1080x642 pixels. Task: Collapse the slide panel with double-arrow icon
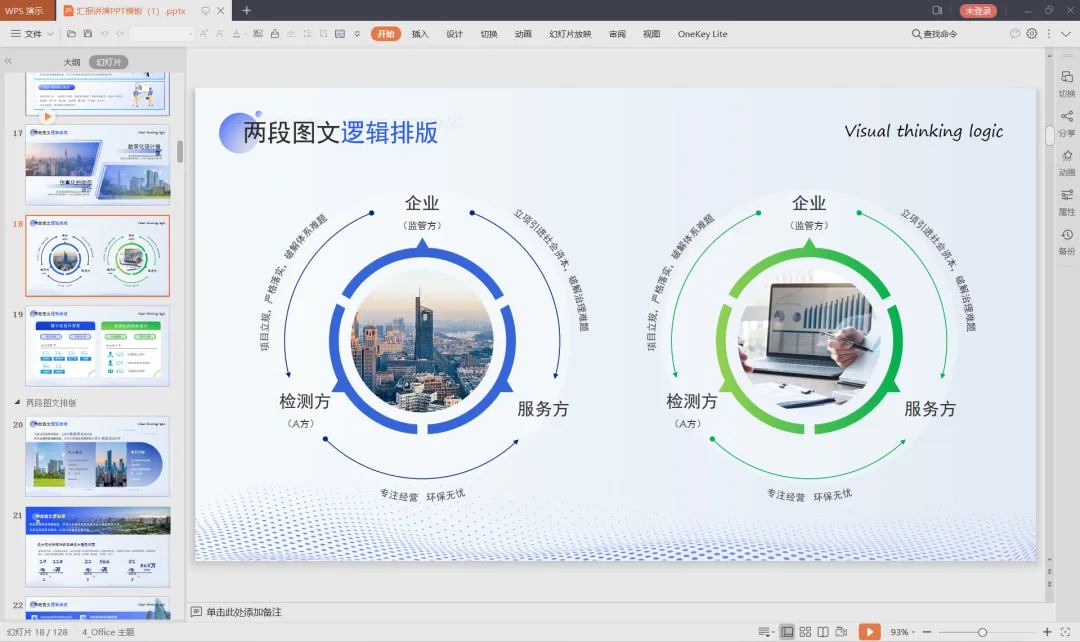(8, 61)
